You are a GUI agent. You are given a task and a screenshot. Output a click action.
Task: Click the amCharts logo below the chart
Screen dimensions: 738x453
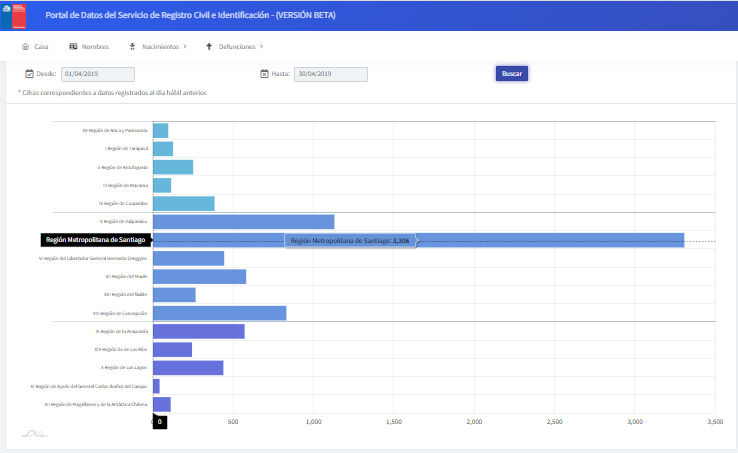[x=33, y=432]
